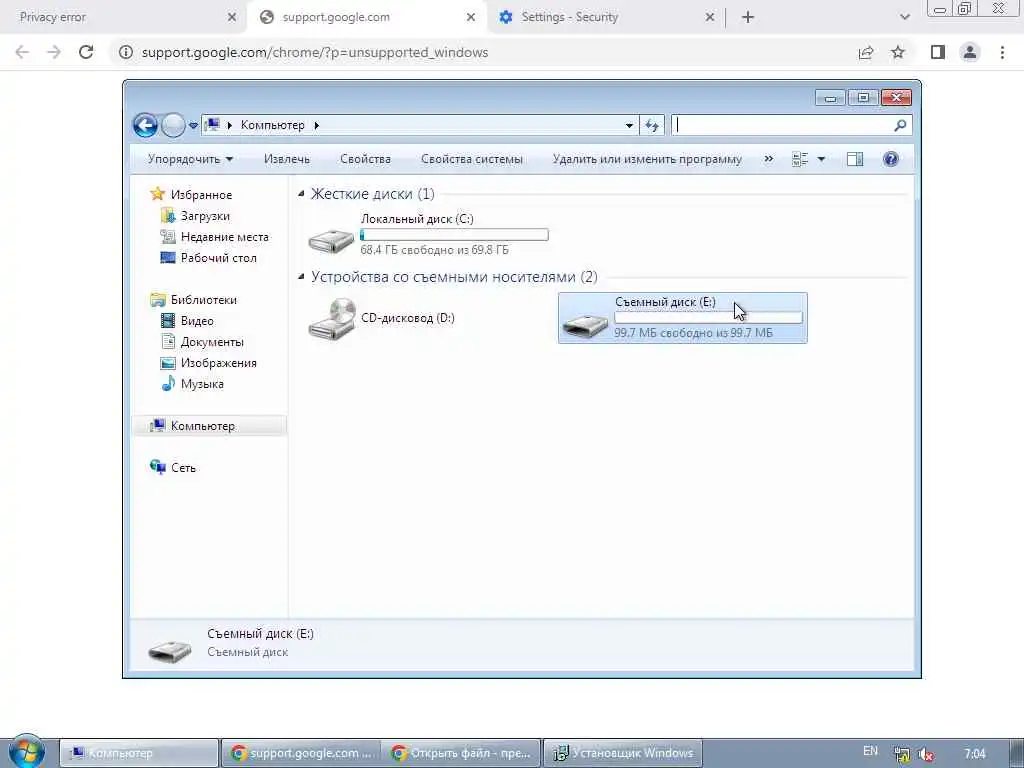Image resolution: width=1024 pixels, height=768 pixels.
Task: Open the Windows Start menu
Action: 27,752
